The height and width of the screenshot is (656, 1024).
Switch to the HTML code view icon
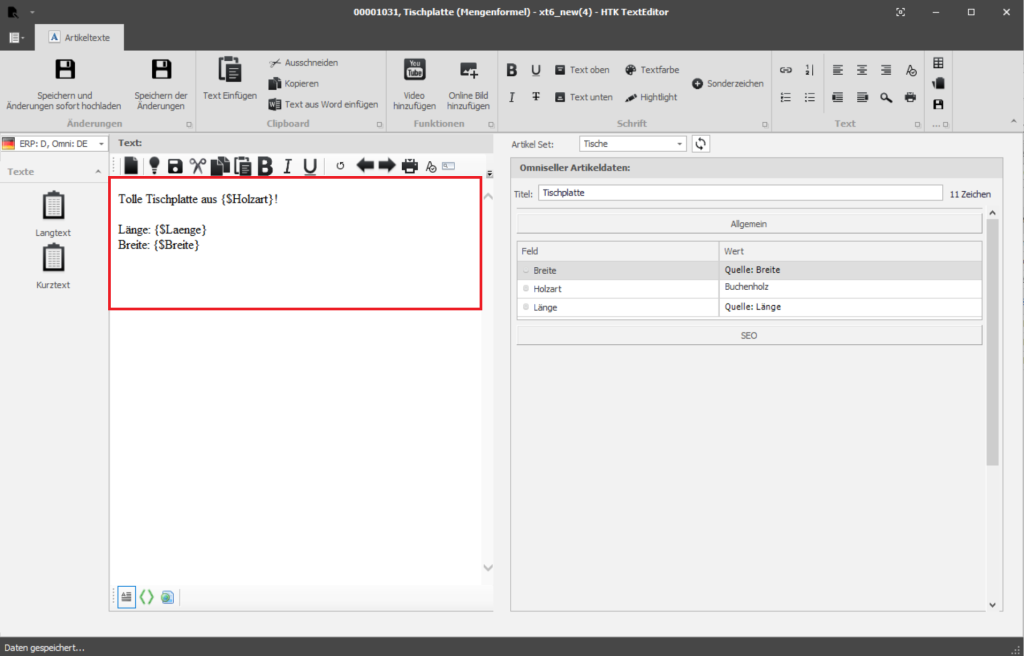(x=146, y=597)
